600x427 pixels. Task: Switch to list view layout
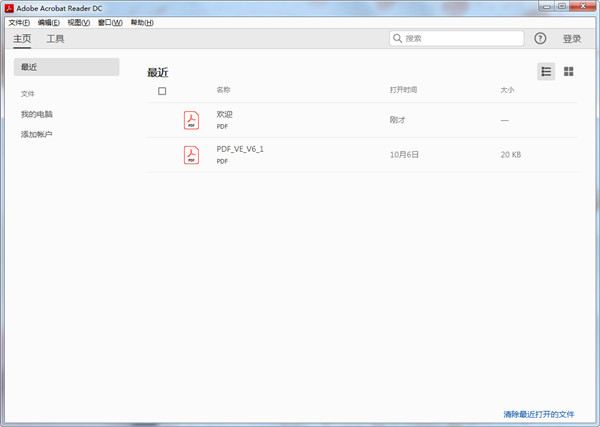coord(546,71)
